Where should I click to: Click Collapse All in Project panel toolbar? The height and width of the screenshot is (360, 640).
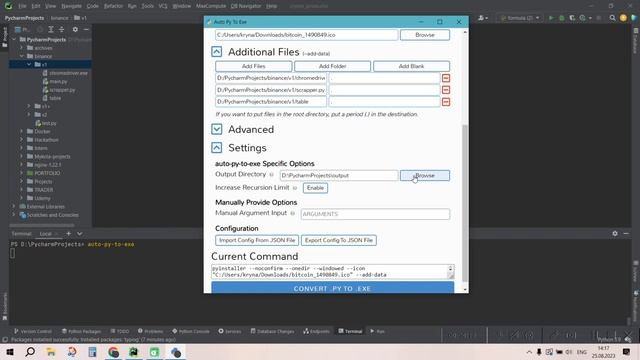click(x=61, y=29)
